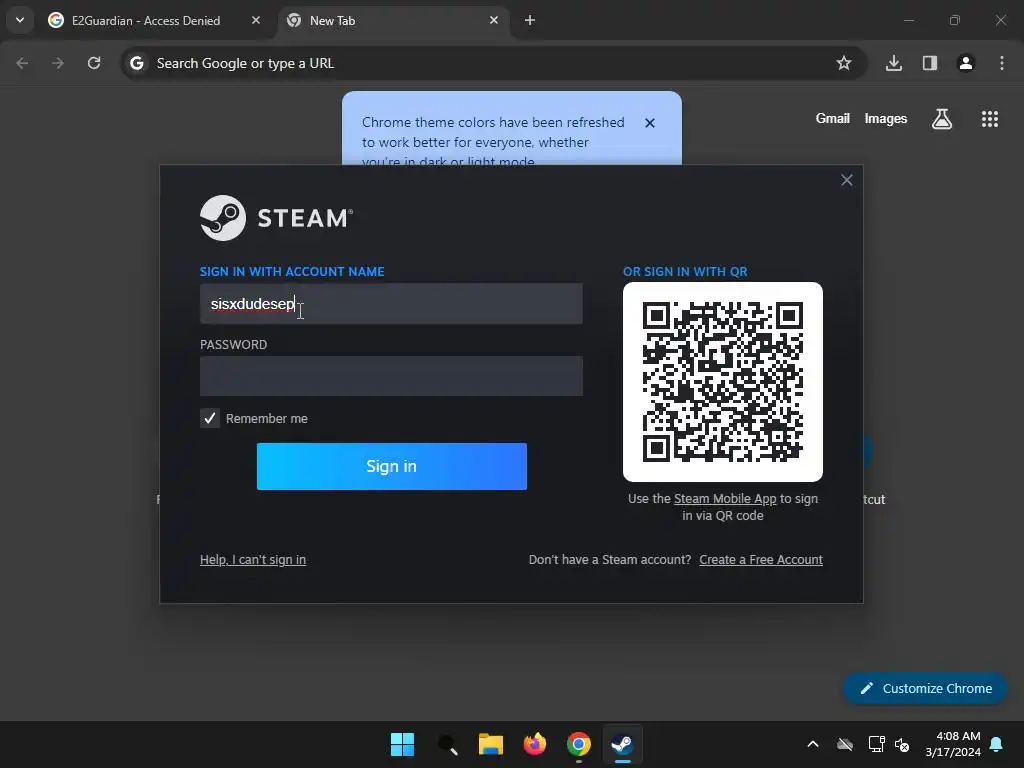Screen dimensions: 1024x768
Task: Open the clock showing 4:08 AM
Action: (953, 744)
